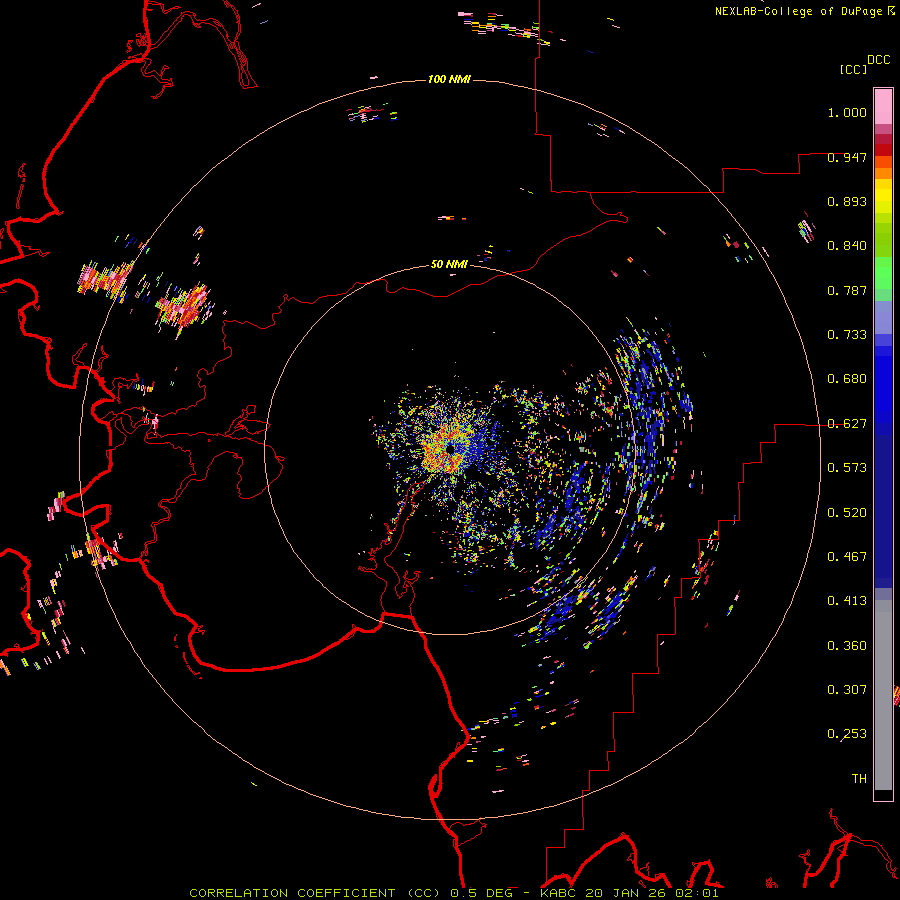Click the 0.893 legend value
The width and height of the screenshot is (900, 900).
coord(847,201)
